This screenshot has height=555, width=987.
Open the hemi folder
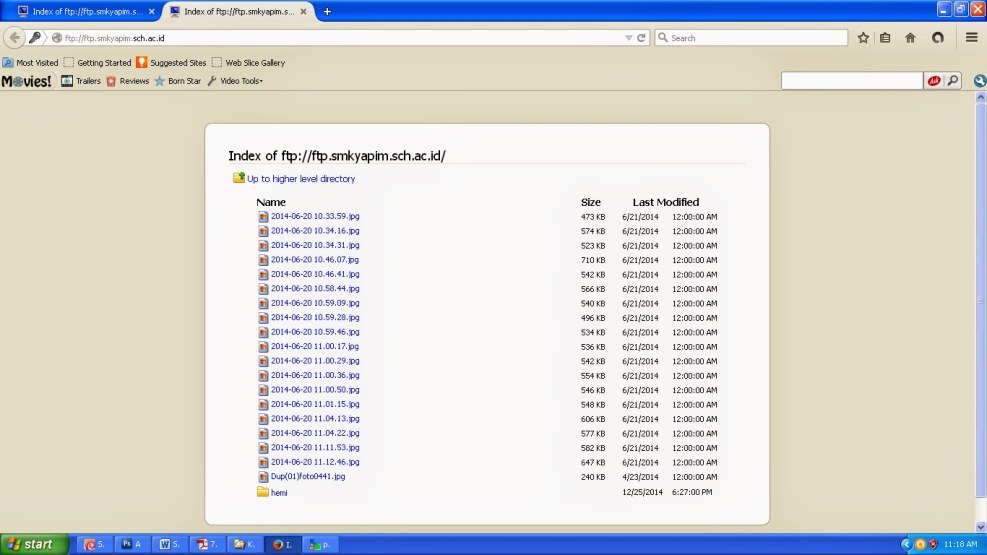[x=279, y=493]
